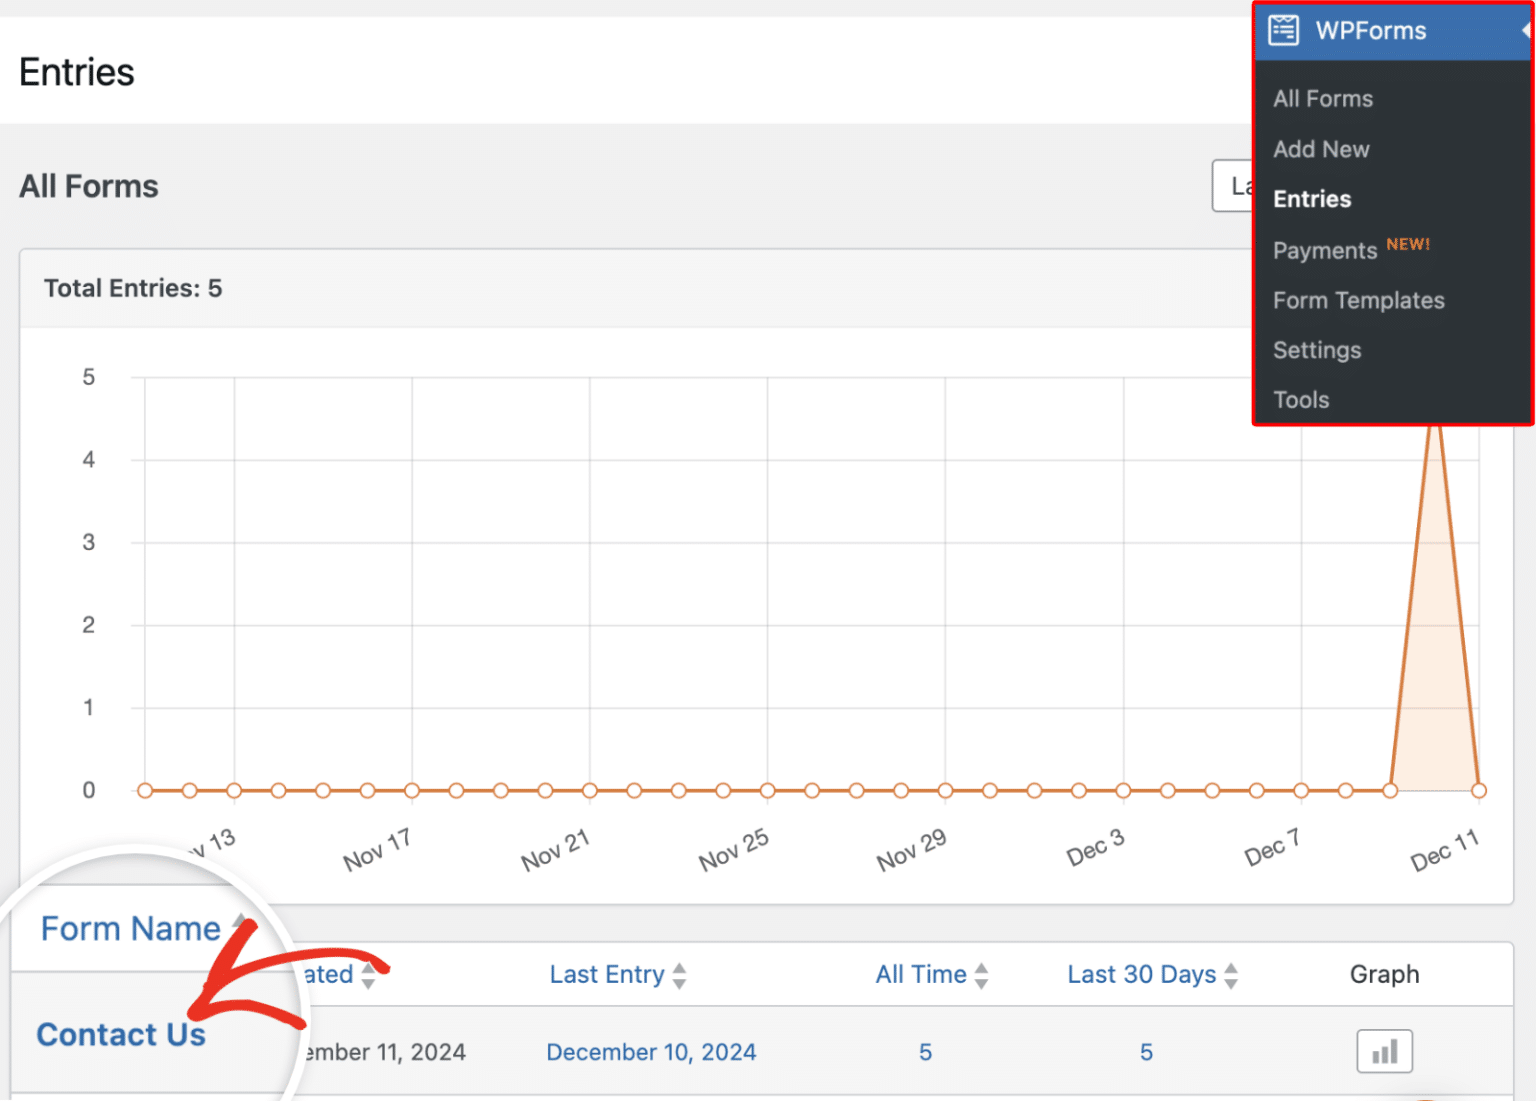1536x1101 pixels.
Task: Sort table by Last Entry column header
Action: (x=606, y=975)
